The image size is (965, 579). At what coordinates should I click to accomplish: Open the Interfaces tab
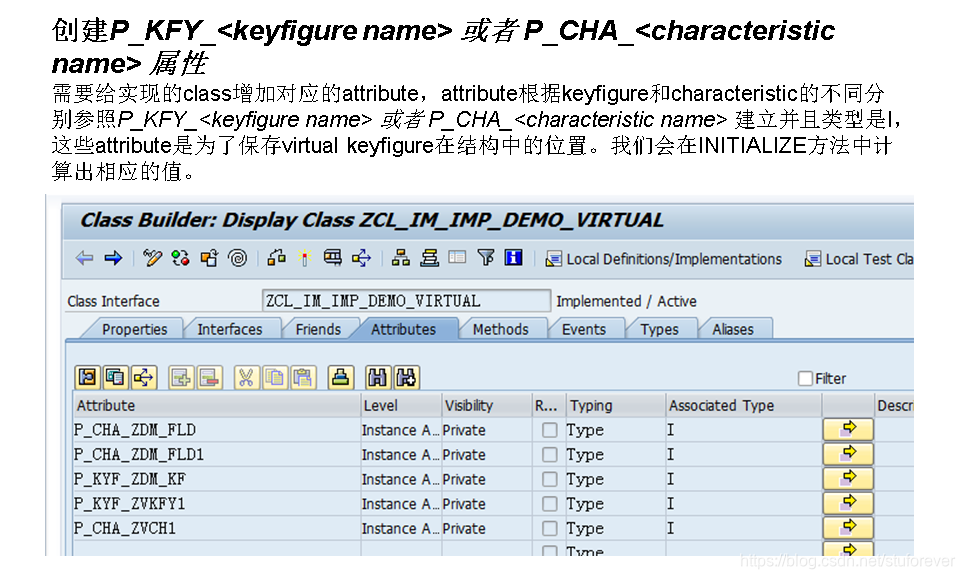(x=230, y=329)
